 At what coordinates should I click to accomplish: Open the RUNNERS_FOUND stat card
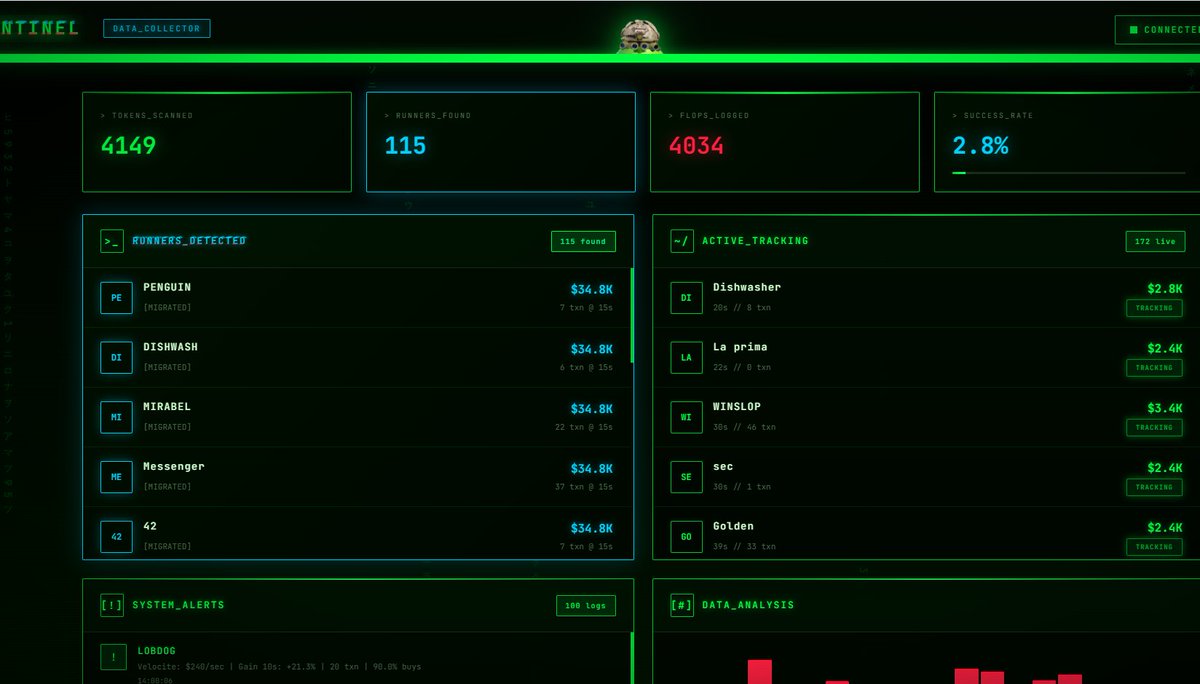coord(501,142)
